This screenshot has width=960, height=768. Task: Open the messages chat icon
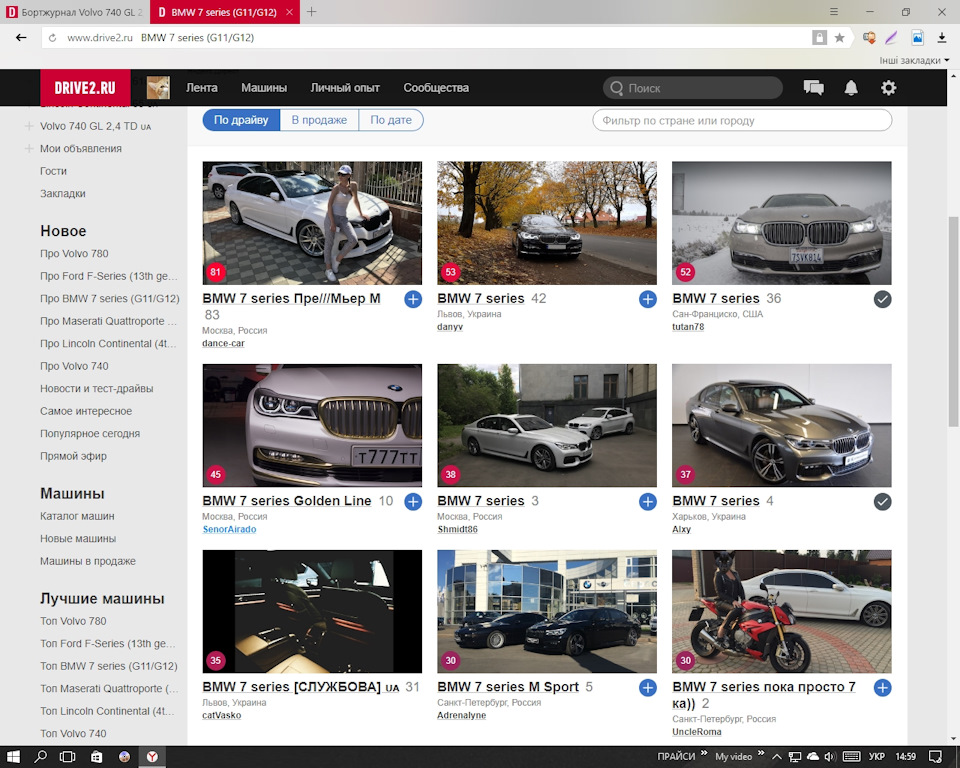point(813,88)
